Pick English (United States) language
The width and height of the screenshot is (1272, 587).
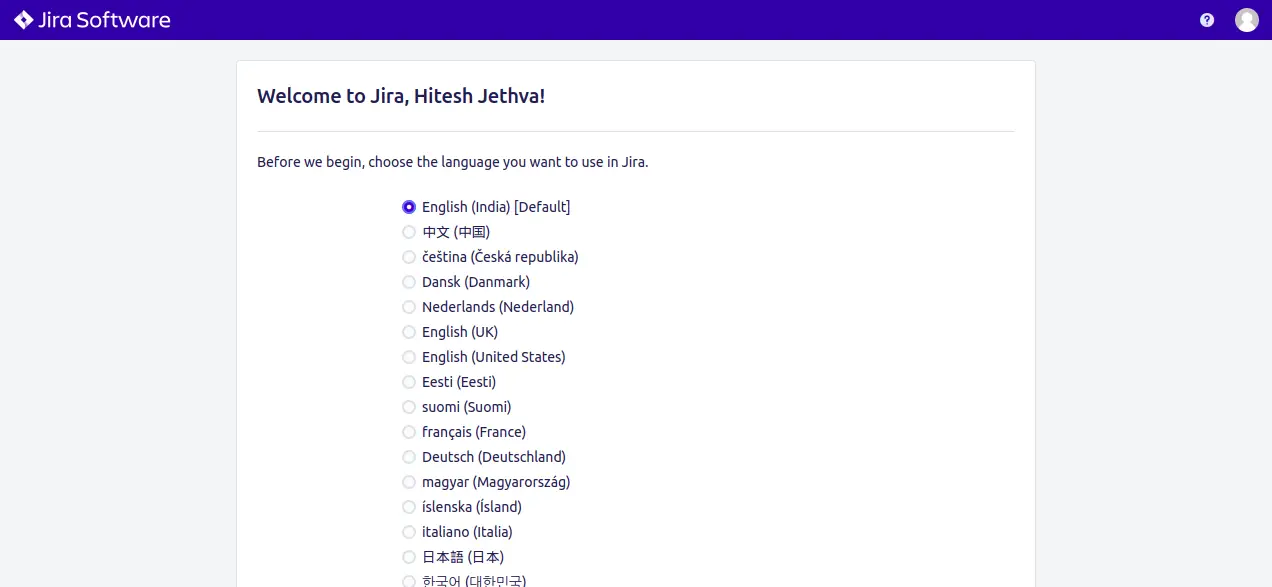point(409,357)
